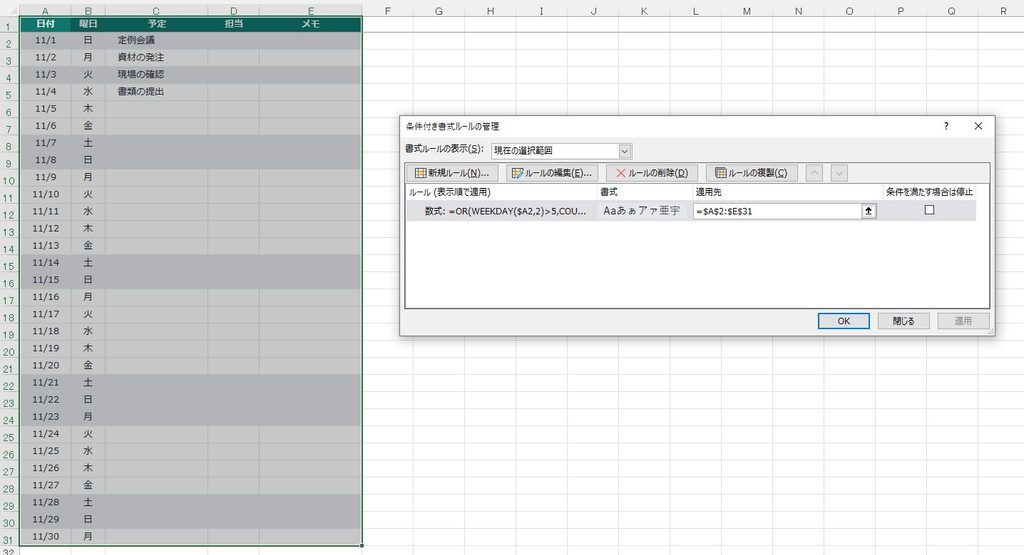Screen dimensions: 1024x555
Task: Click the 担当 header cell
Action: [x=233, y=24]
